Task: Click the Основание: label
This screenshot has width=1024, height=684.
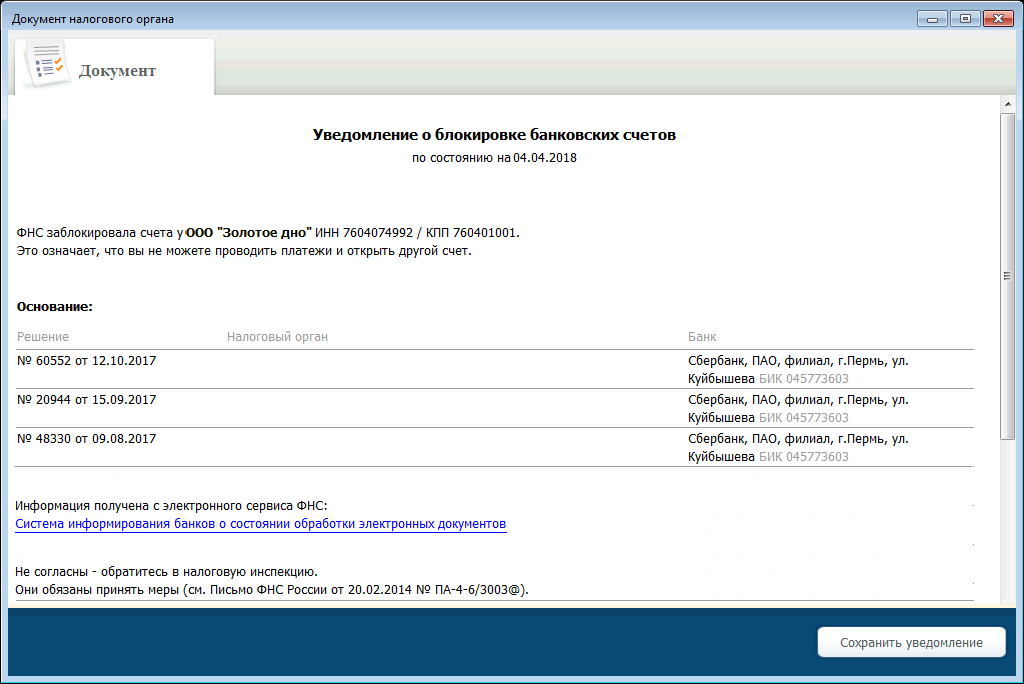Action: tap(55, 306)
